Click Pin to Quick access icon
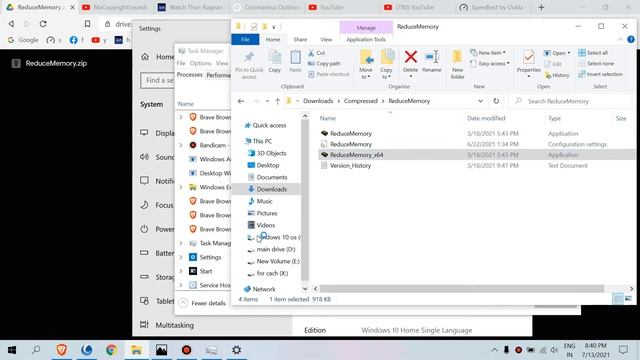Image resolution: width=640 pixels, height=360 pixels. (249, 58)
